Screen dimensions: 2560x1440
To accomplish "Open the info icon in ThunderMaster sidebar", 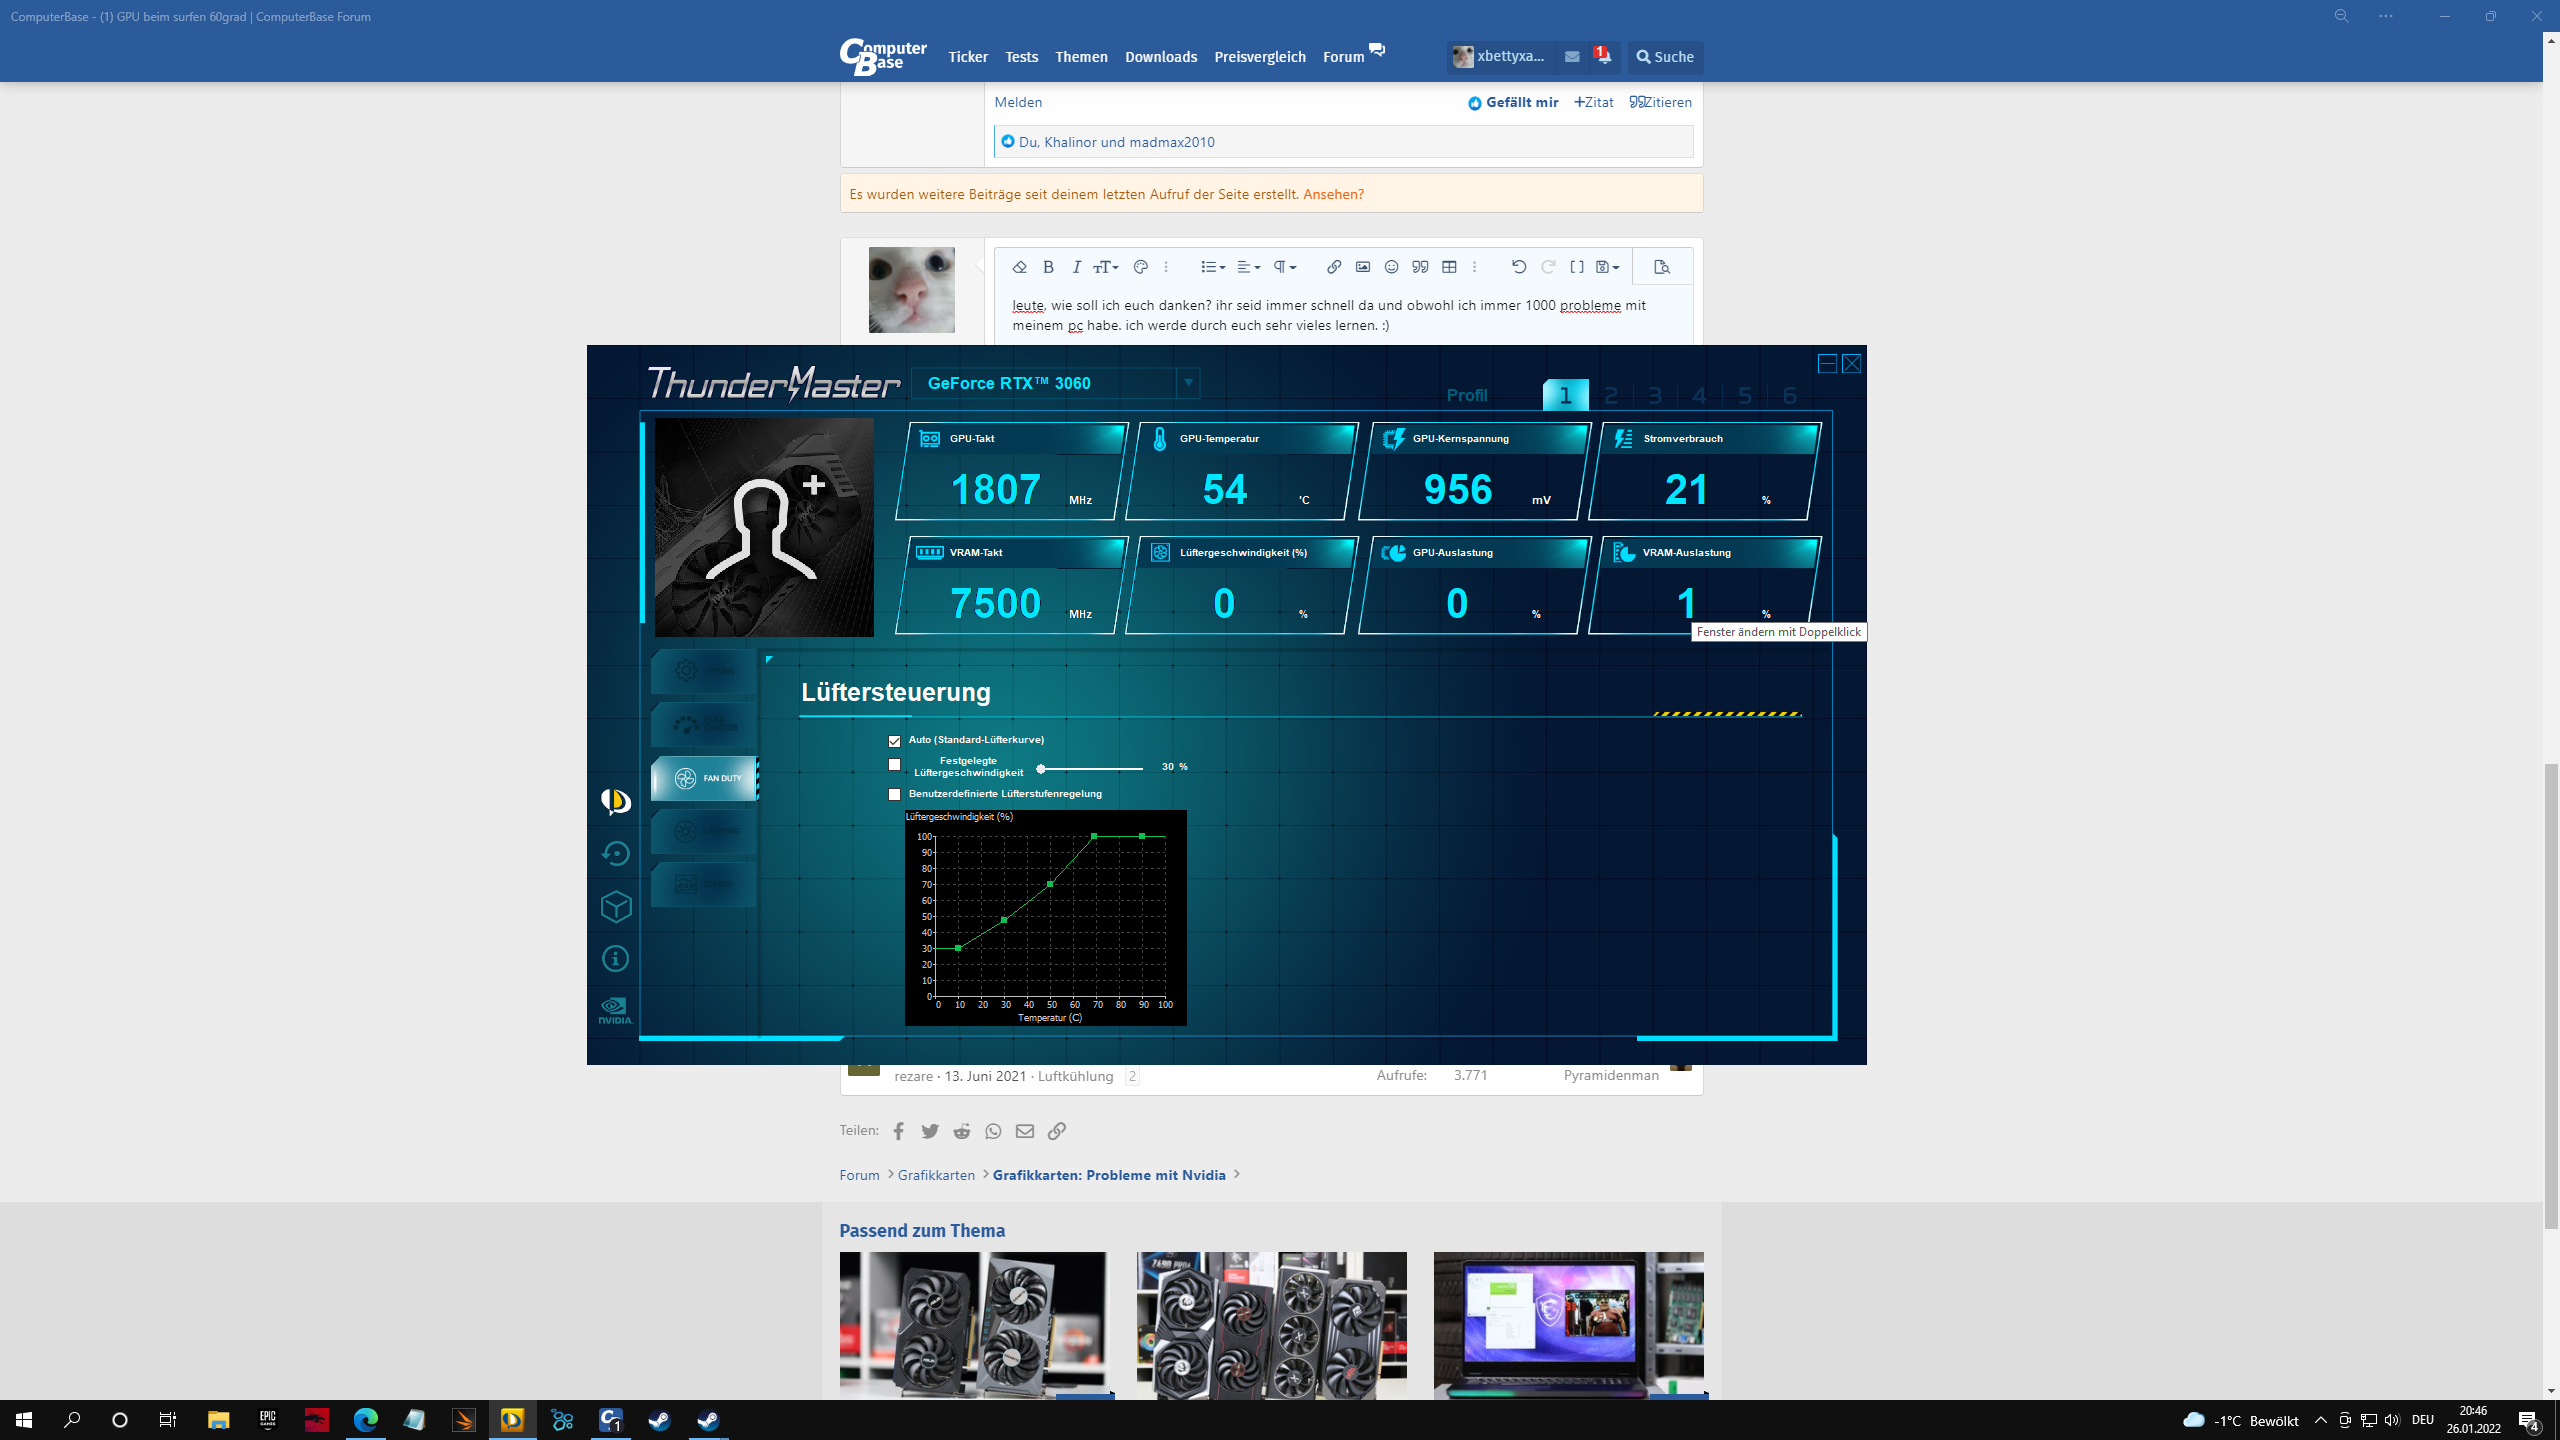I will click(615, 959).
